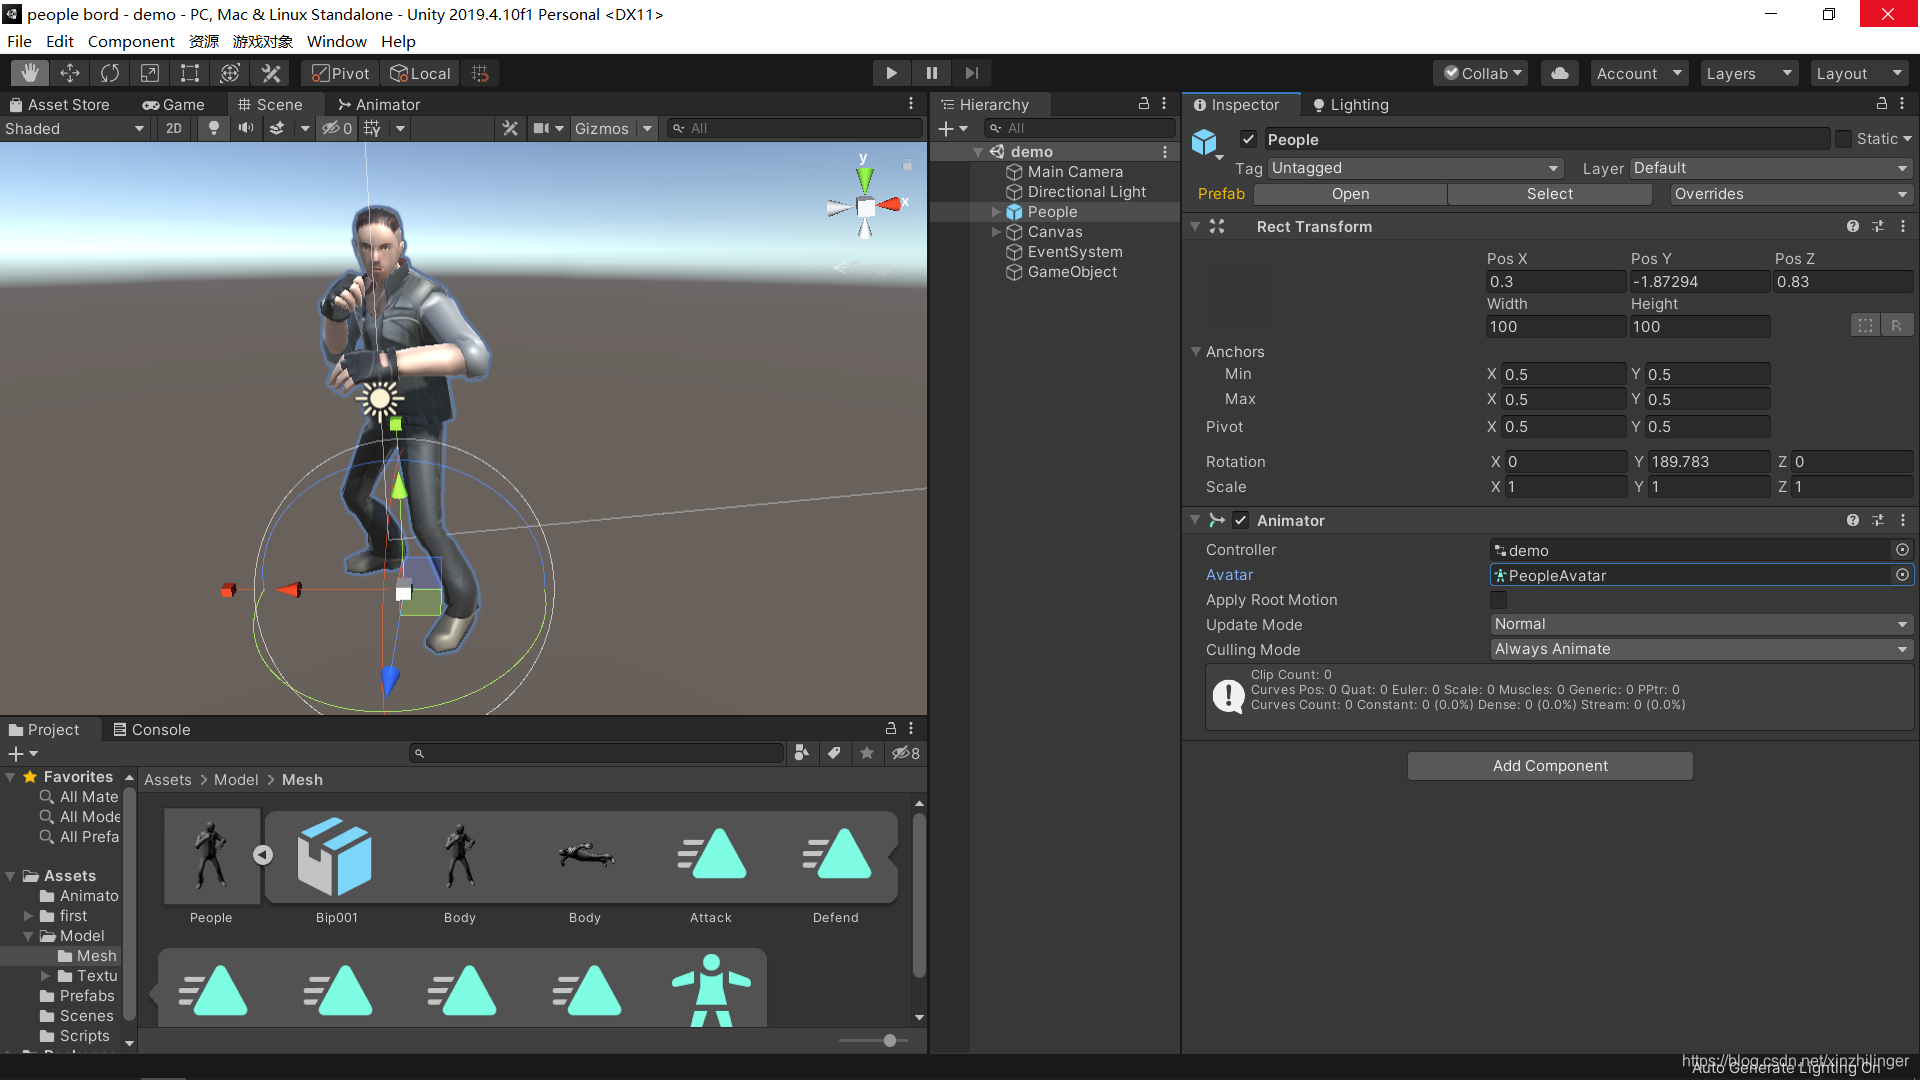Click the Add Component button

[1549, 765]
